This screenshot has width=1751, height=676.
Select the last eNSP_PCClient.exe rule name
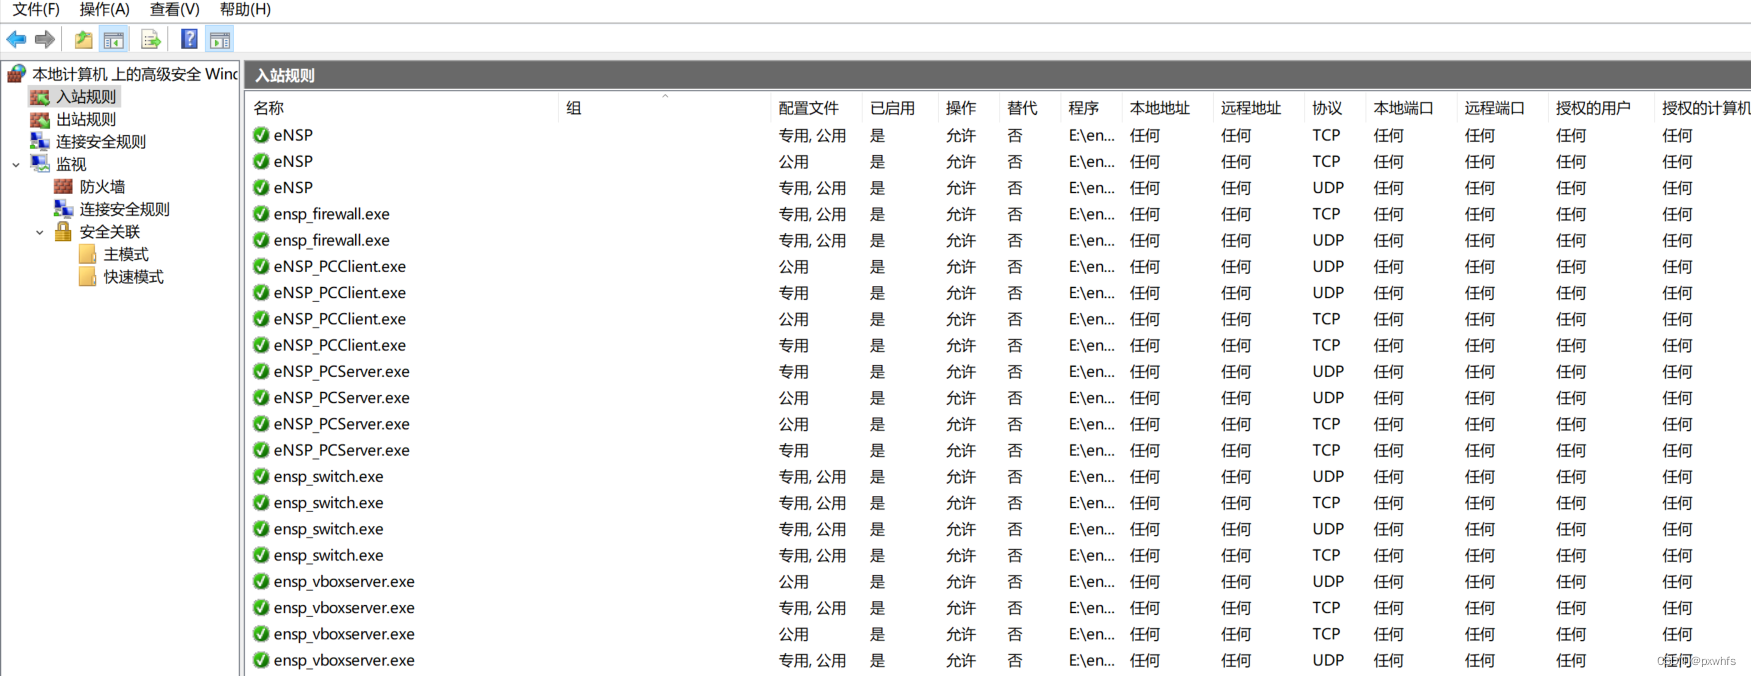click(x=340, y=345)
